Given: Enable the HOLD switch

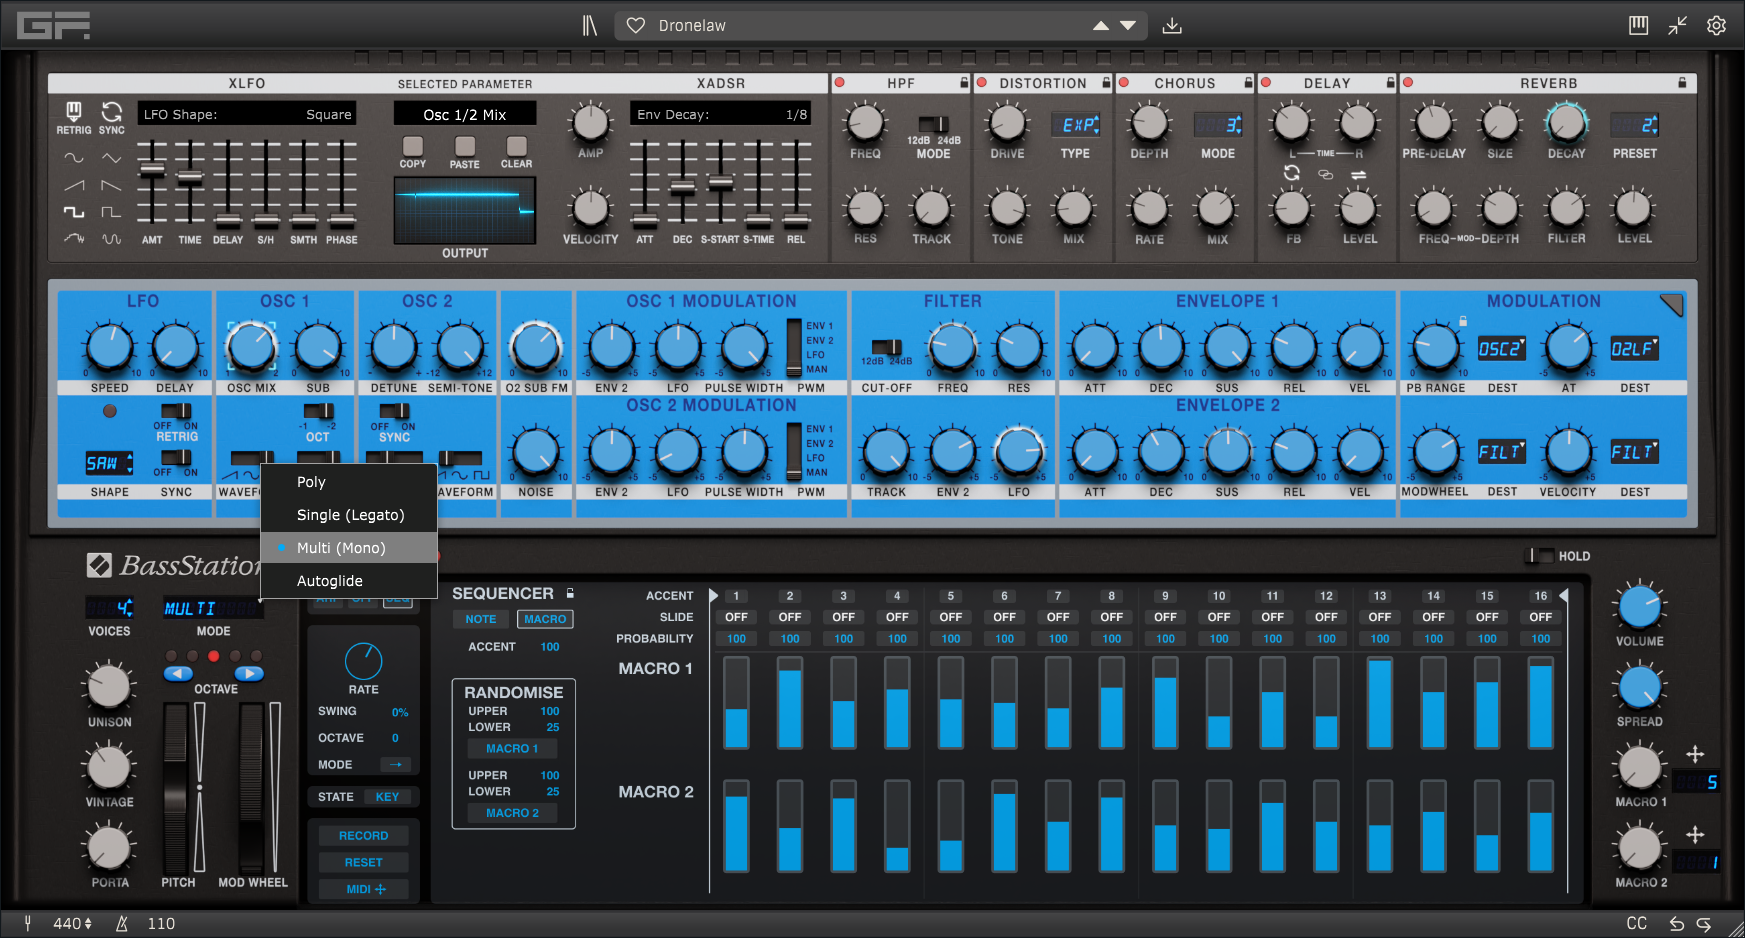Looking at the screenshot, I should point(1540,556).
